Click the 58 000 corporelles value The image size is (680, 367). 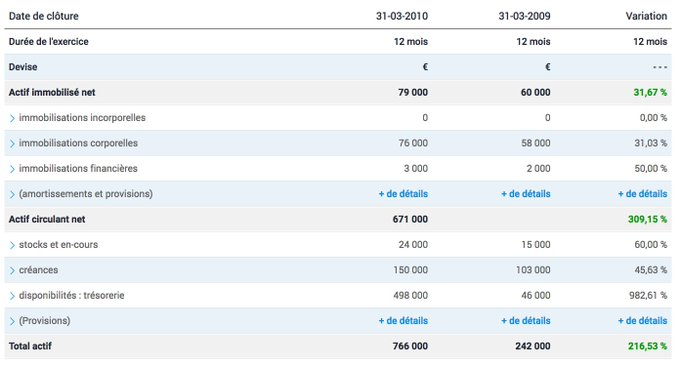pos(536,143)
